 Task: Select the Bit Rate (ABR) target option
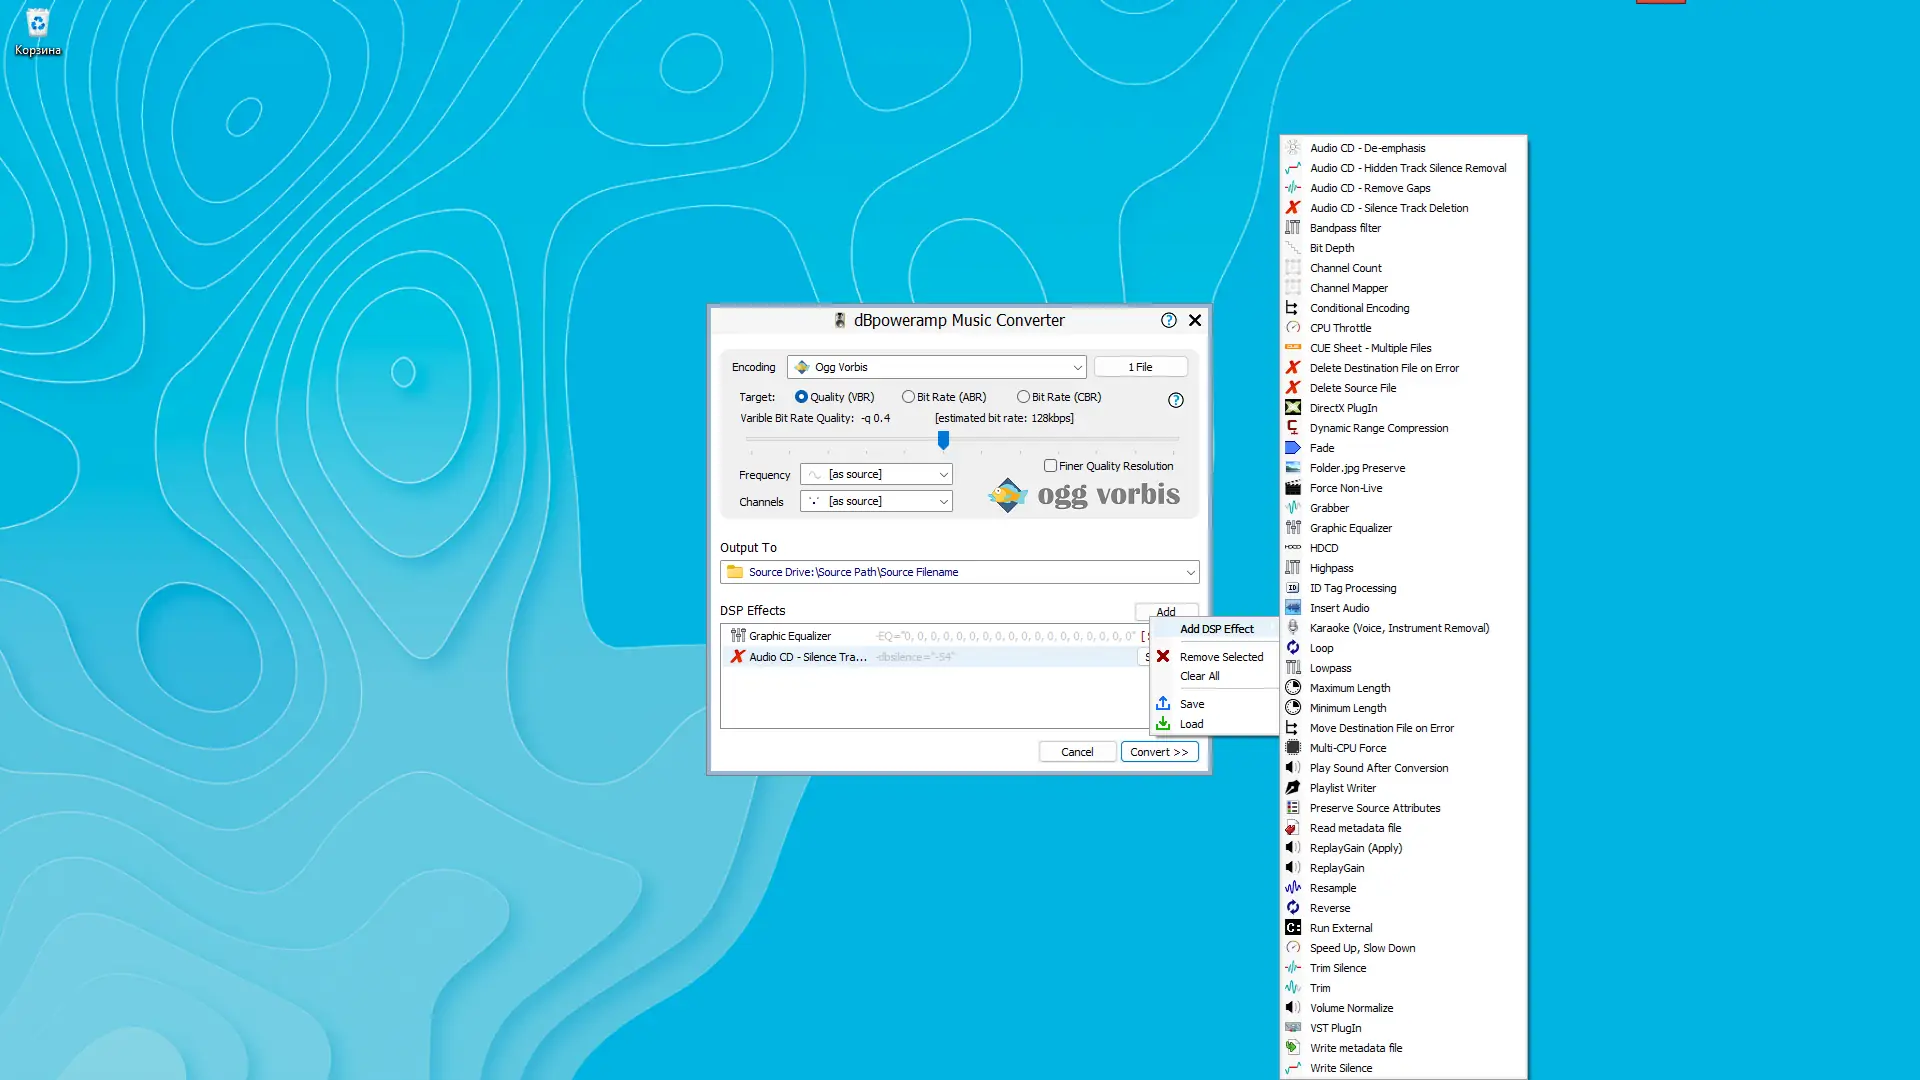[x=908, y=397]
